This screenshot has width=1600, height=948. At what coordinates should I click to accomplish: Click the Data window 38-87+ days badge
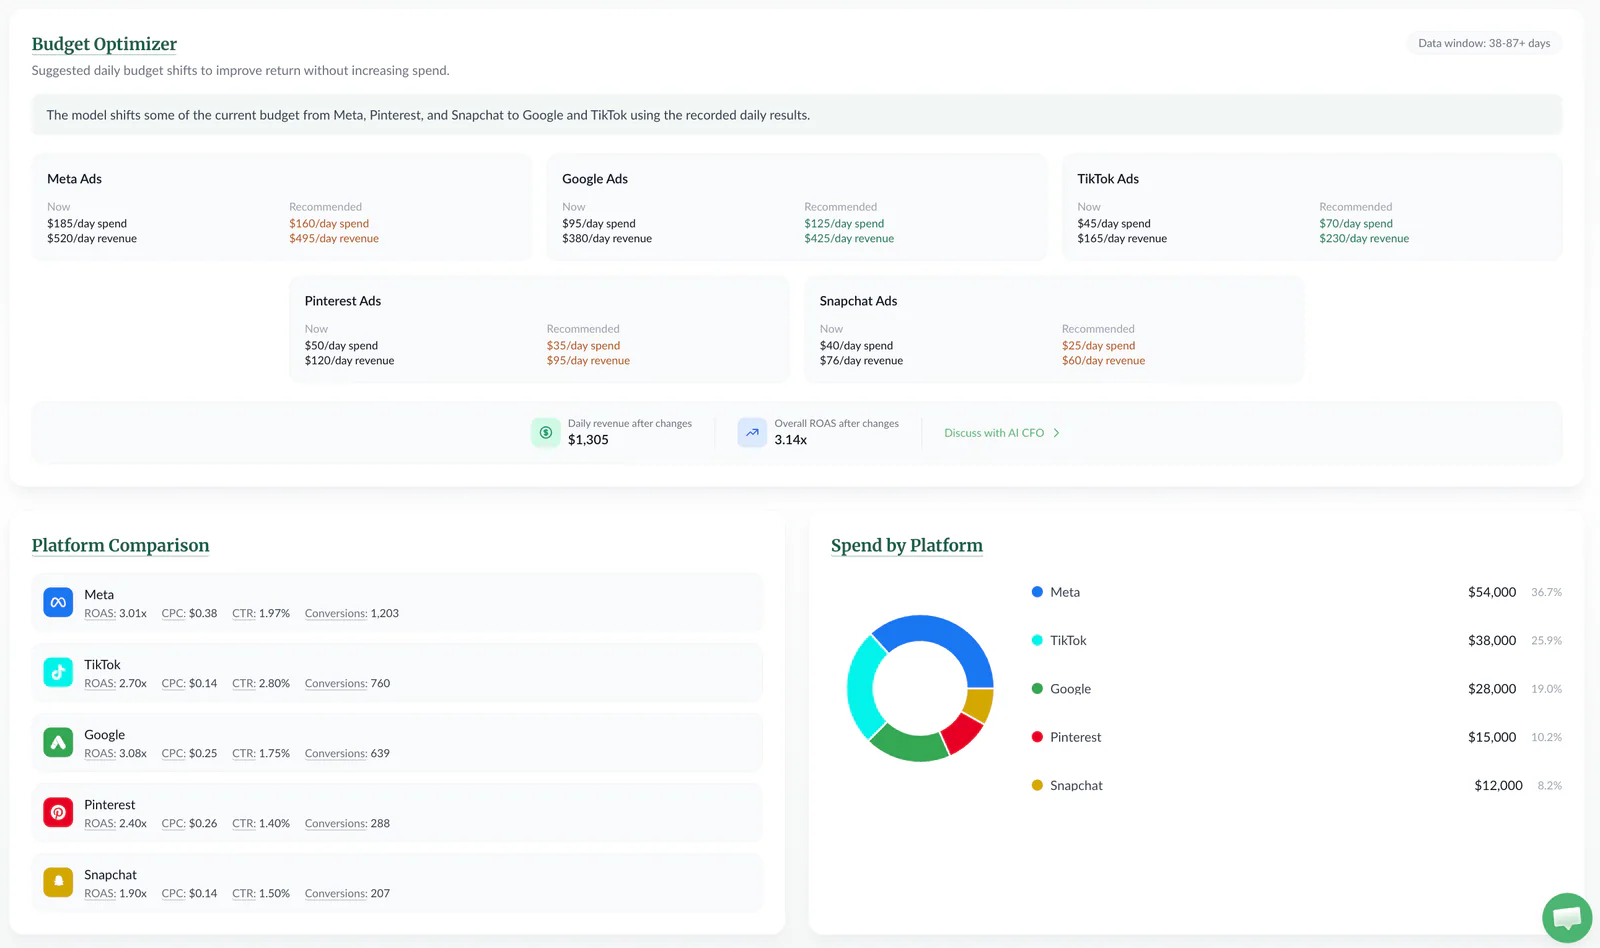tap(1484, 43)
